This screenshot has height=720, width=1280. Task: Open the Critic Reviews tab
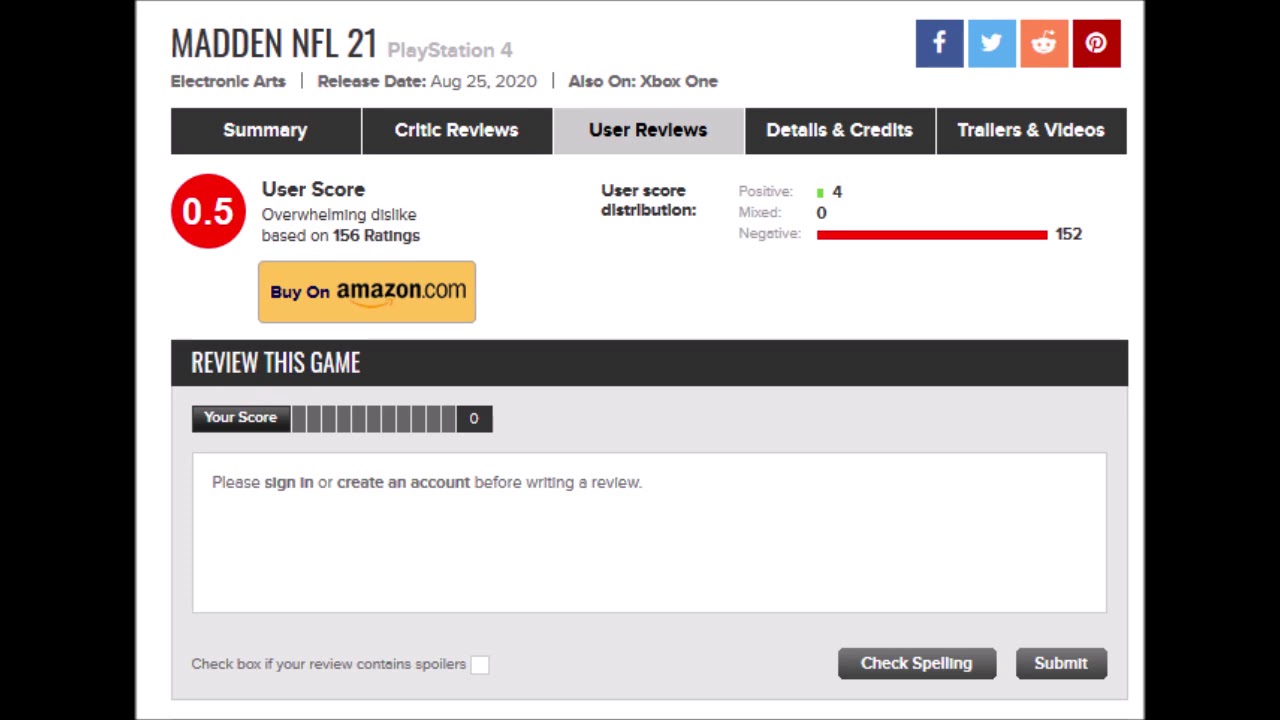coord(457,131)
